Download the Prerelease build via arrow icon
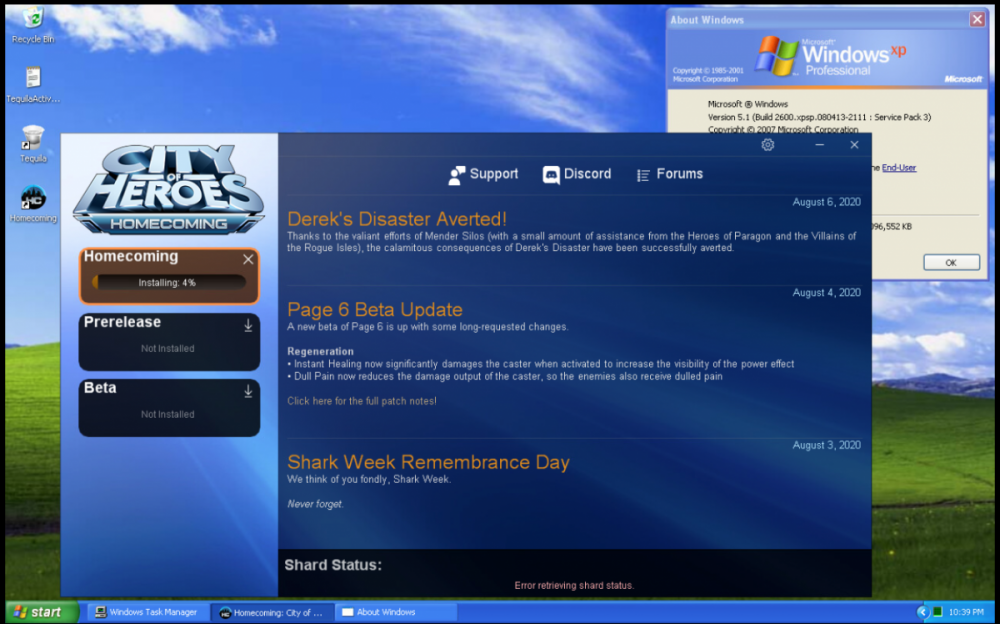1000x624 pixels. pos(248,325)
